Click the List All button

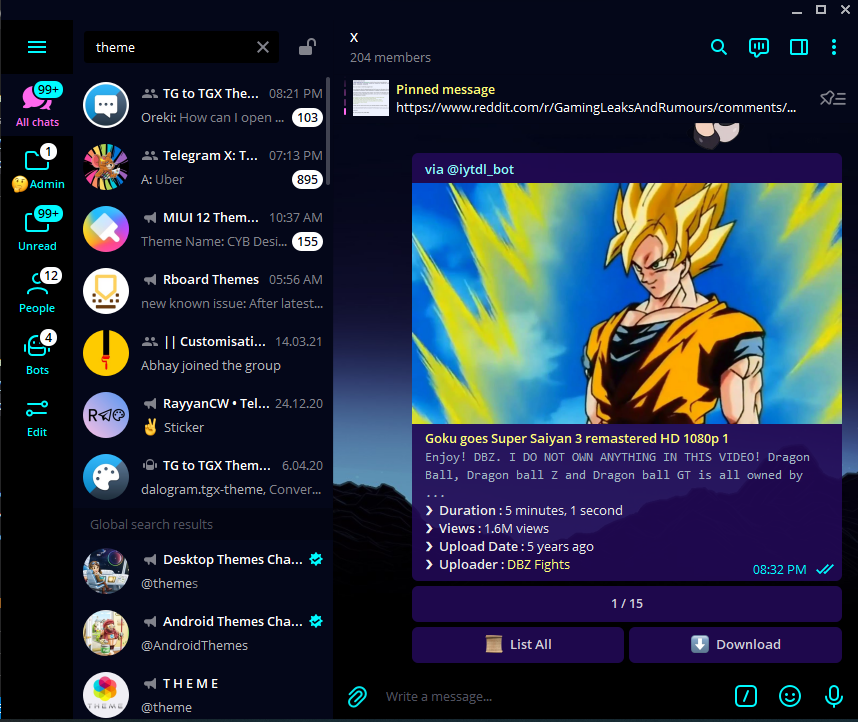pyautogui.click(x=518, y=645)
